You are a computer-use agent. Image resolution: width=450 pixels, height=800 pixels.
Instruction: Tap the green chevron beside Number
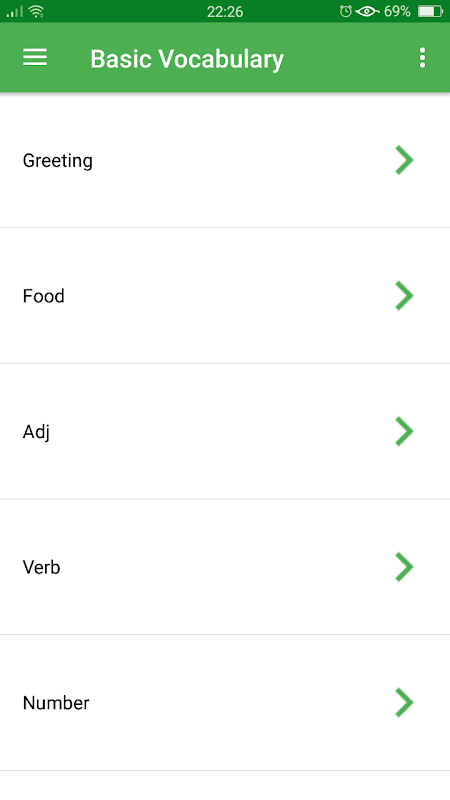pyautogui.click(x=404, y=703)
